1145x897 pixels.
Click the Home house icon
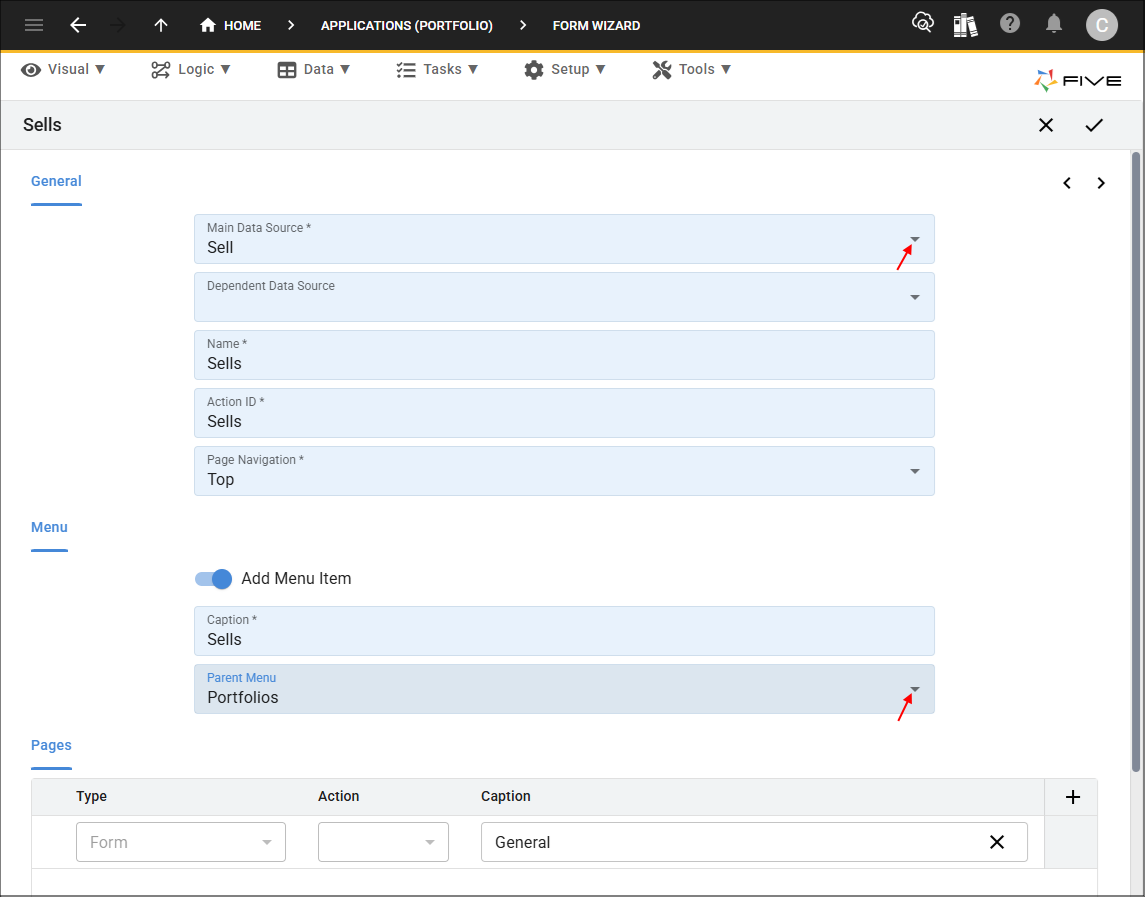point(207,26)
